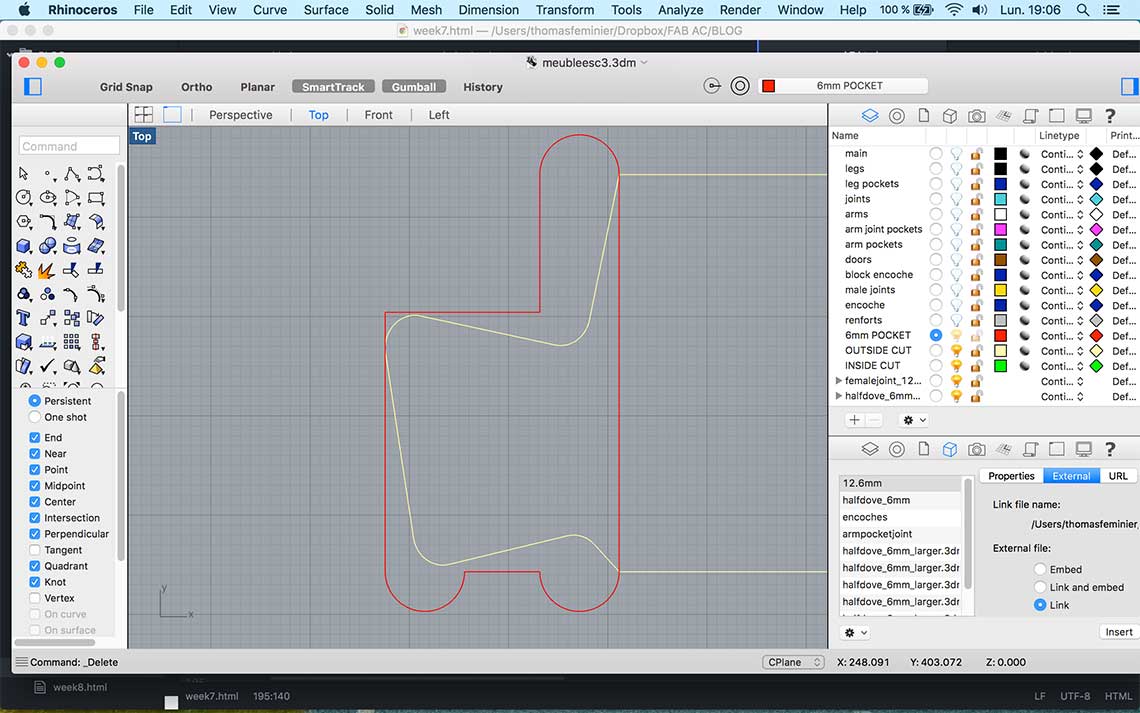The width and height of the screenshot is (1140, 713).
Task: Disable the Gumball button
Action: pyautogui.click(x=414, y=86)
